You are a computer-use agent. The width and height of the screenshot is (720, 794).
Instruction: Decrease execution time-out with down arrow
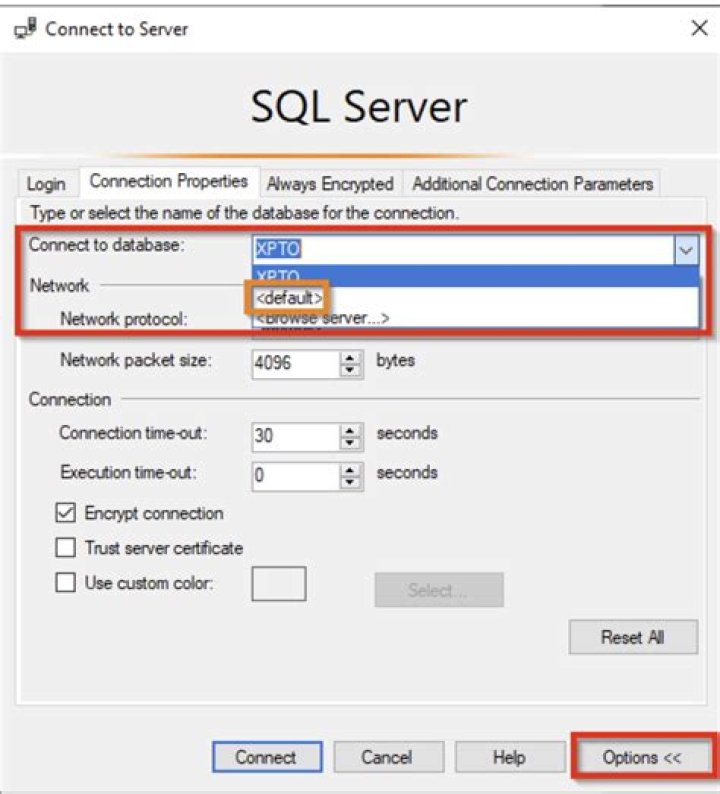pos(350,483)
